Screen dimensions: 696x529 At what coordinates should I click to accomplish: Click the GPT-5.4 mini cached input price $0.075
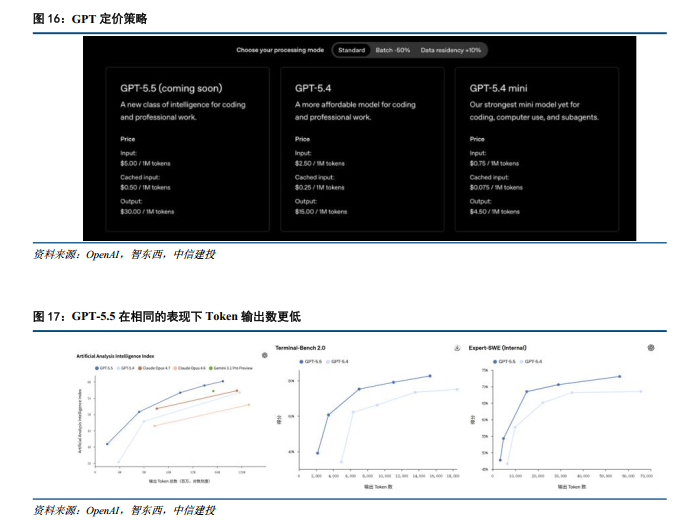tap(496, 187)
